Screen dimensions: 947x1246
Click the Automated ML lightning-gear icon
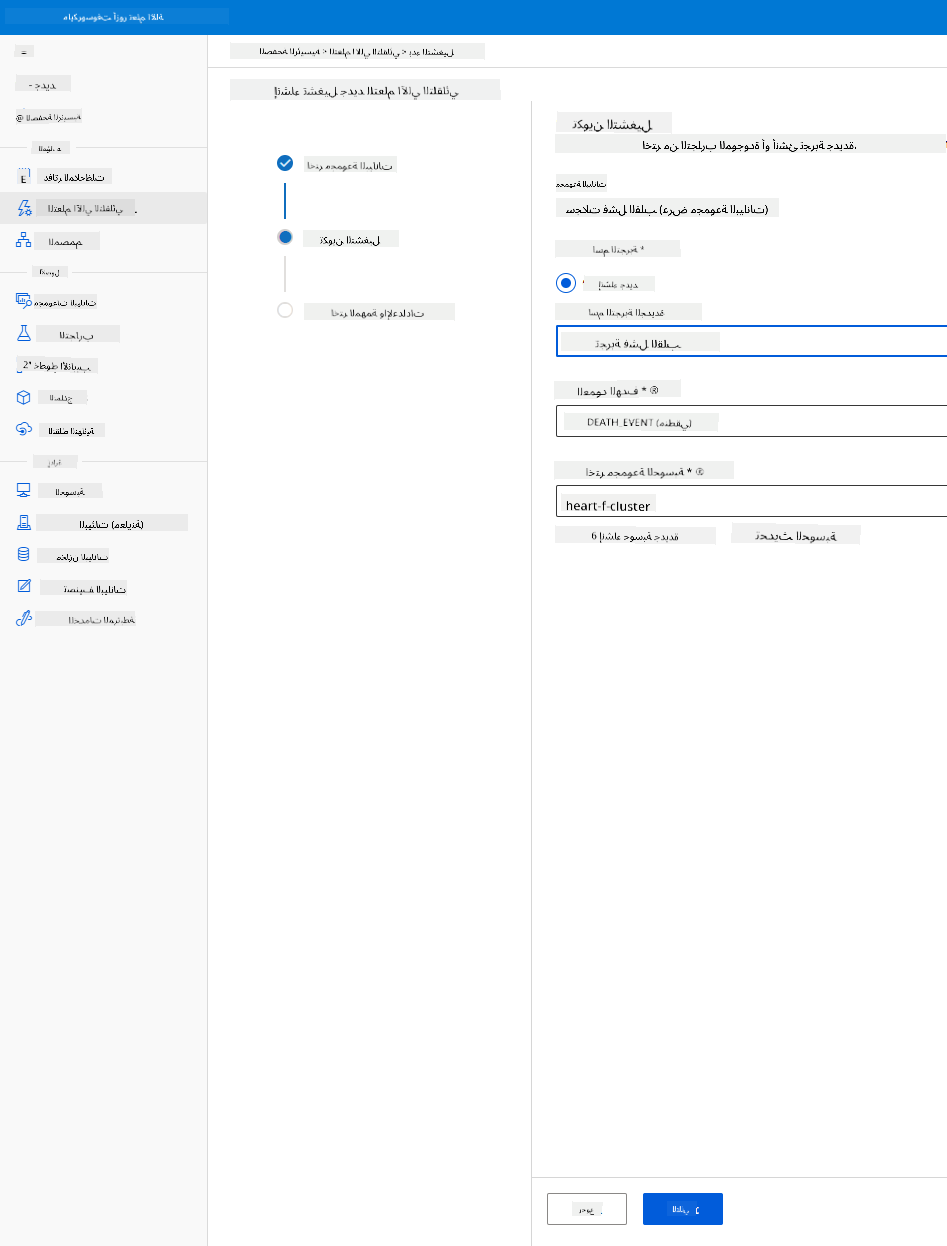pyautogui.click(x=25, y=208)
